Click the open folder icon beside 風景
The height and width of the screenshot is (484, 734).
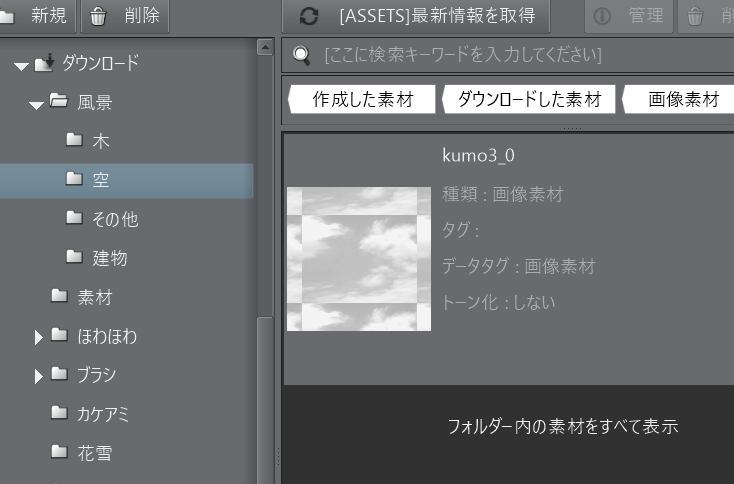pyautogui.click(x=59, y=101)
